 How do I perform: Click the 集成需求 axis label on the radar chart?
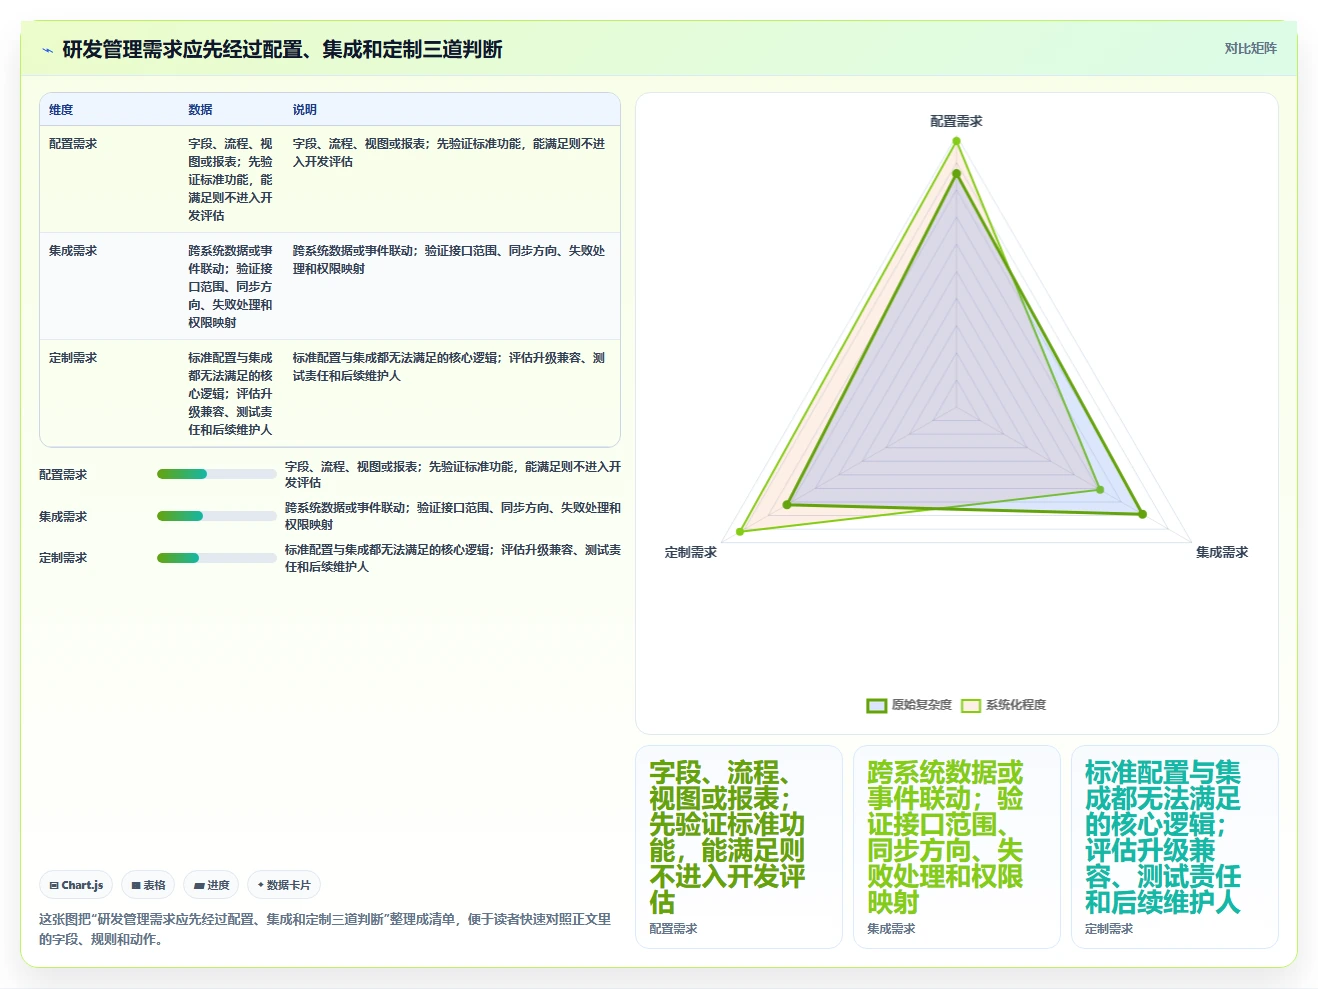tap(1222, 552)
